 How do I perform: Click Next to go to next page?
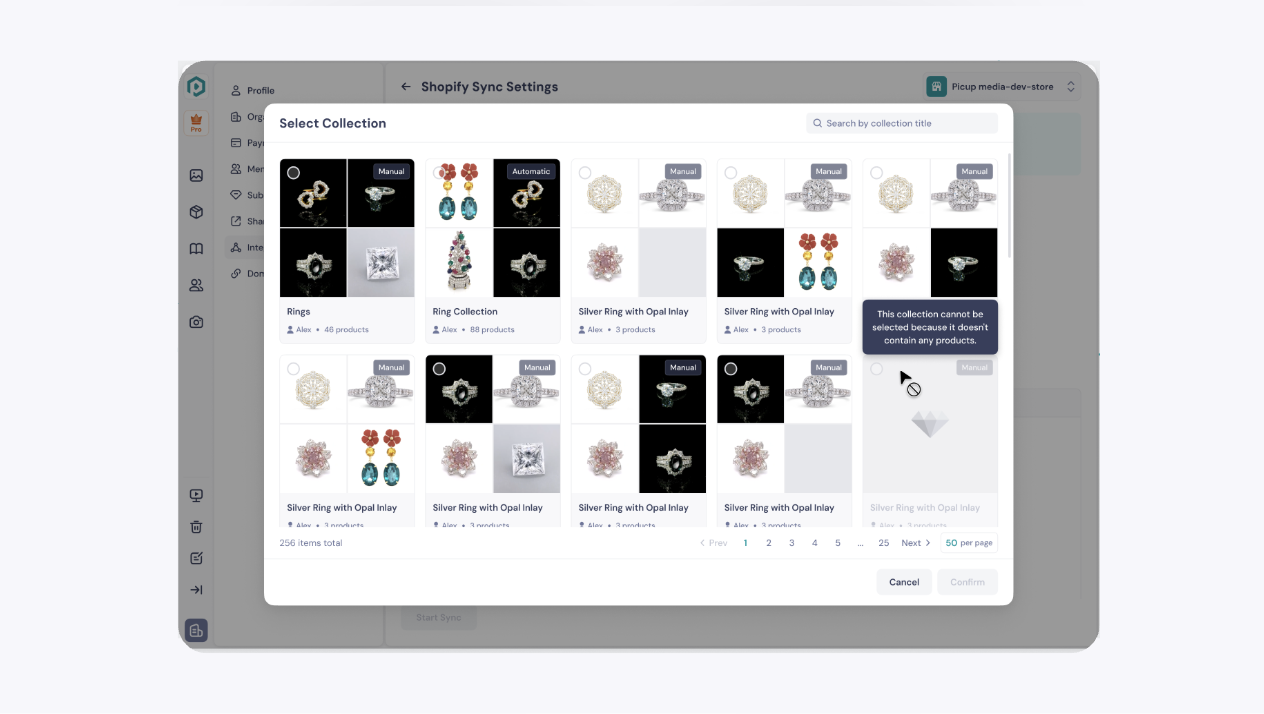(915, 543)
